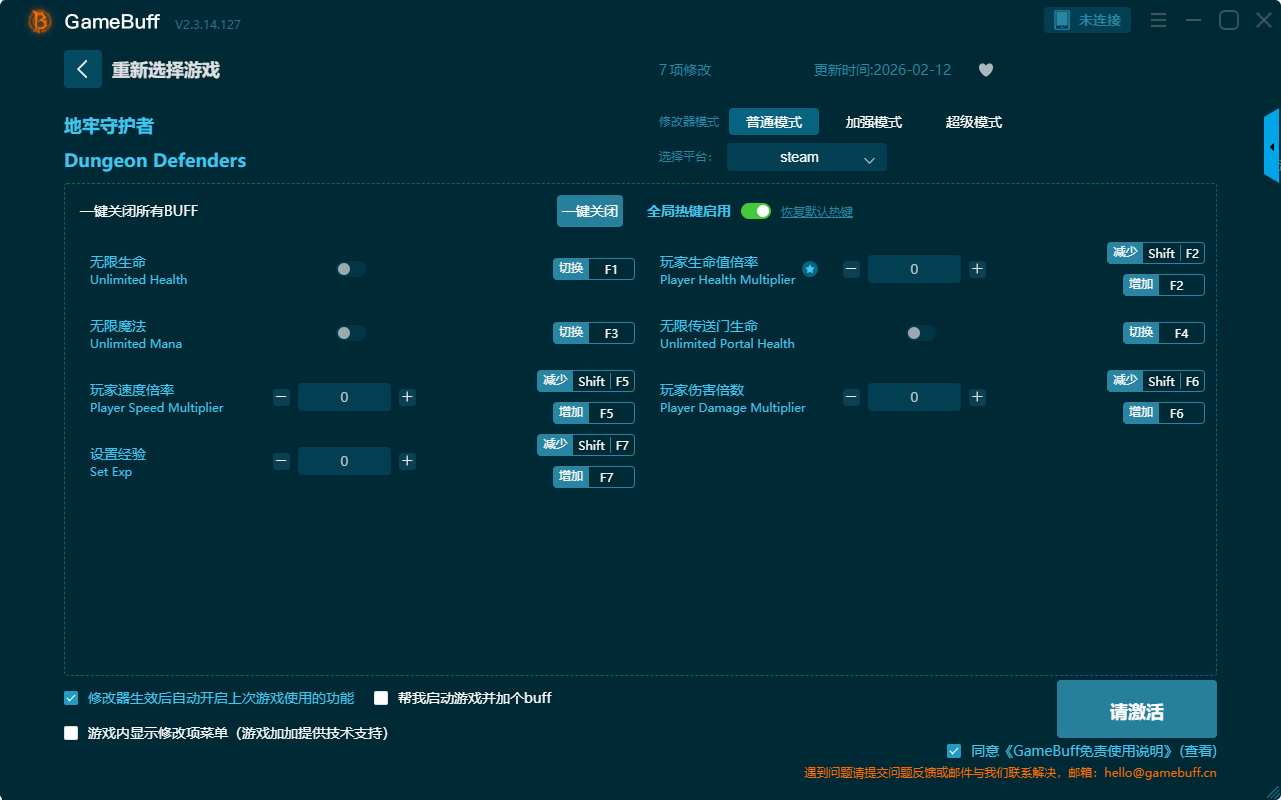Enable the Unlimited Health toggle

point(350,269)
